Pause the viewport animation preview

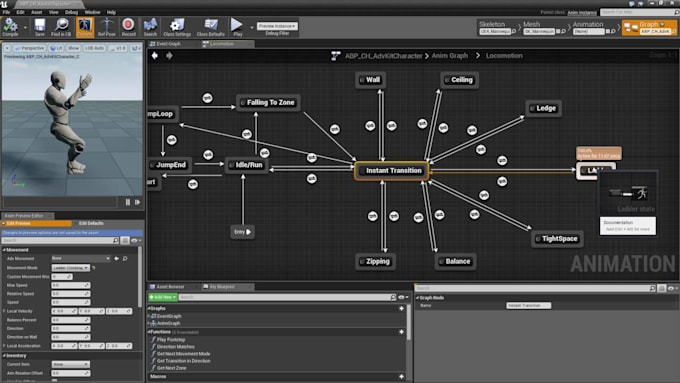(x=128, y=202)
